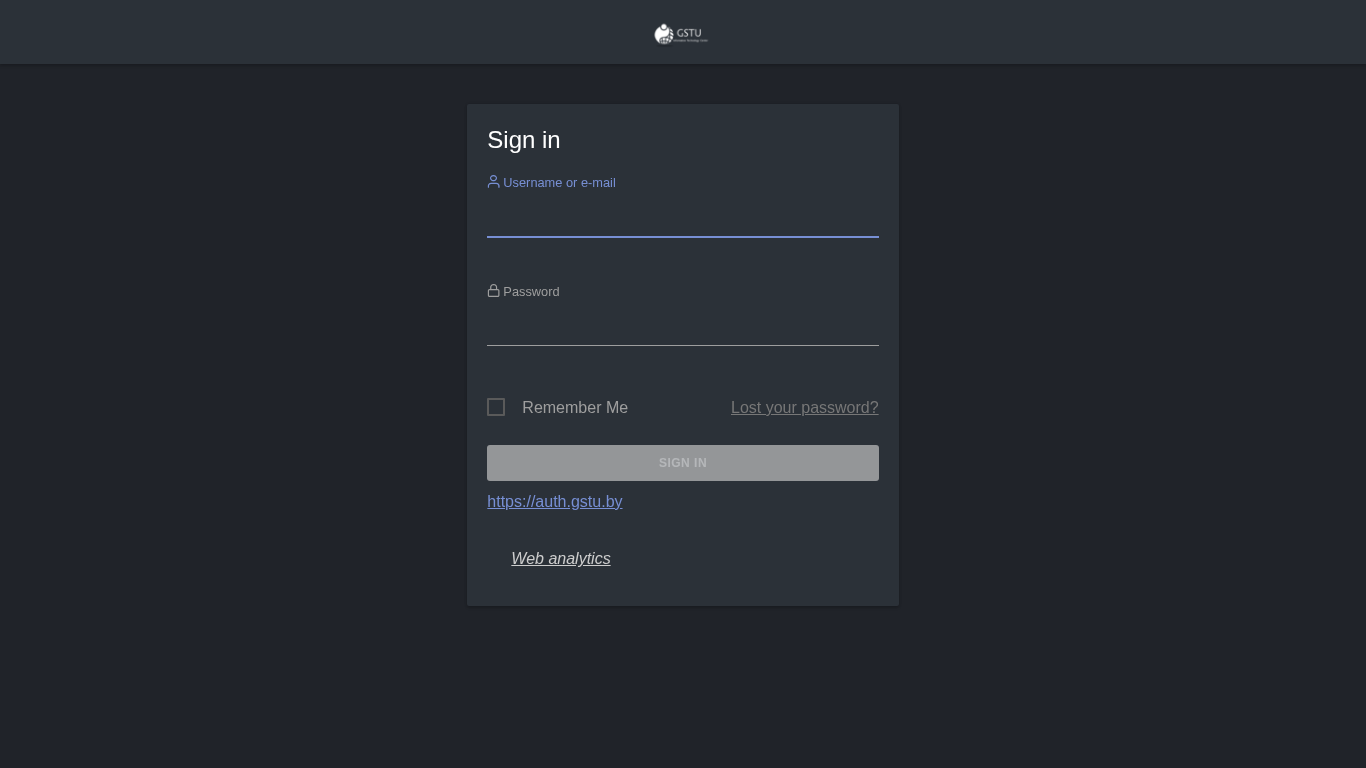Open the Lost your password link
1366x768 pixels.
click(804, 408)
